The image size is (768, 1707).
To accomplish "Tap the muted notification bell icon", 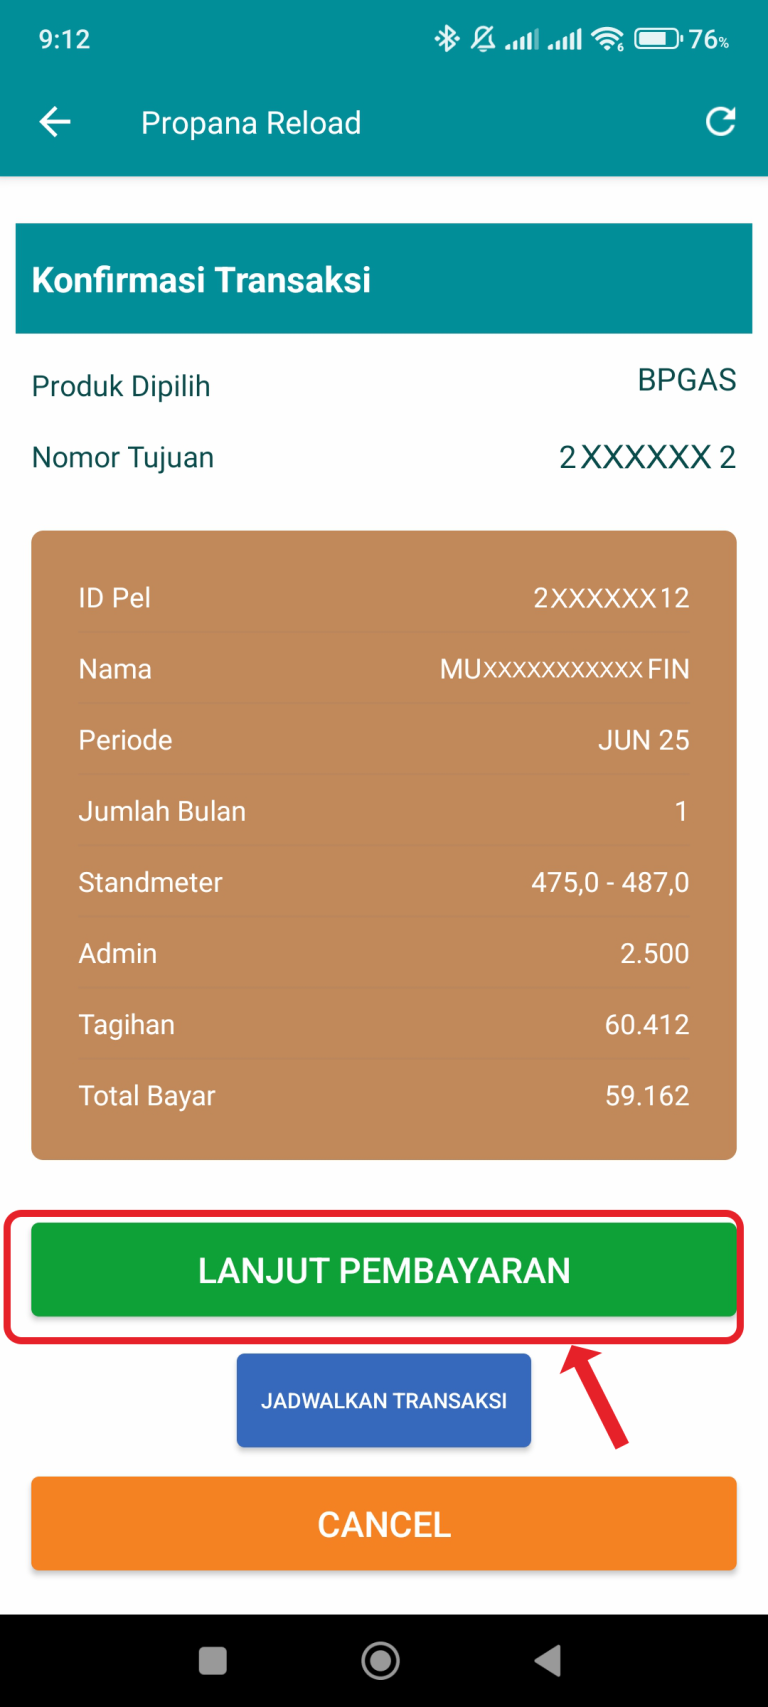I will coord(483,39).
